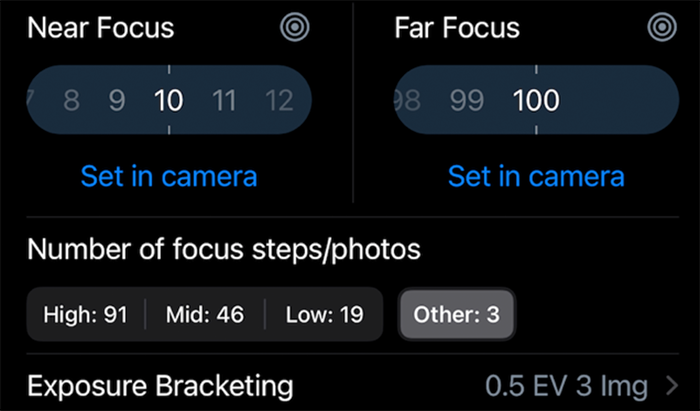Choose the Other: 3 steps option
This screenshot has width=700, height=411.
(457, 315)
